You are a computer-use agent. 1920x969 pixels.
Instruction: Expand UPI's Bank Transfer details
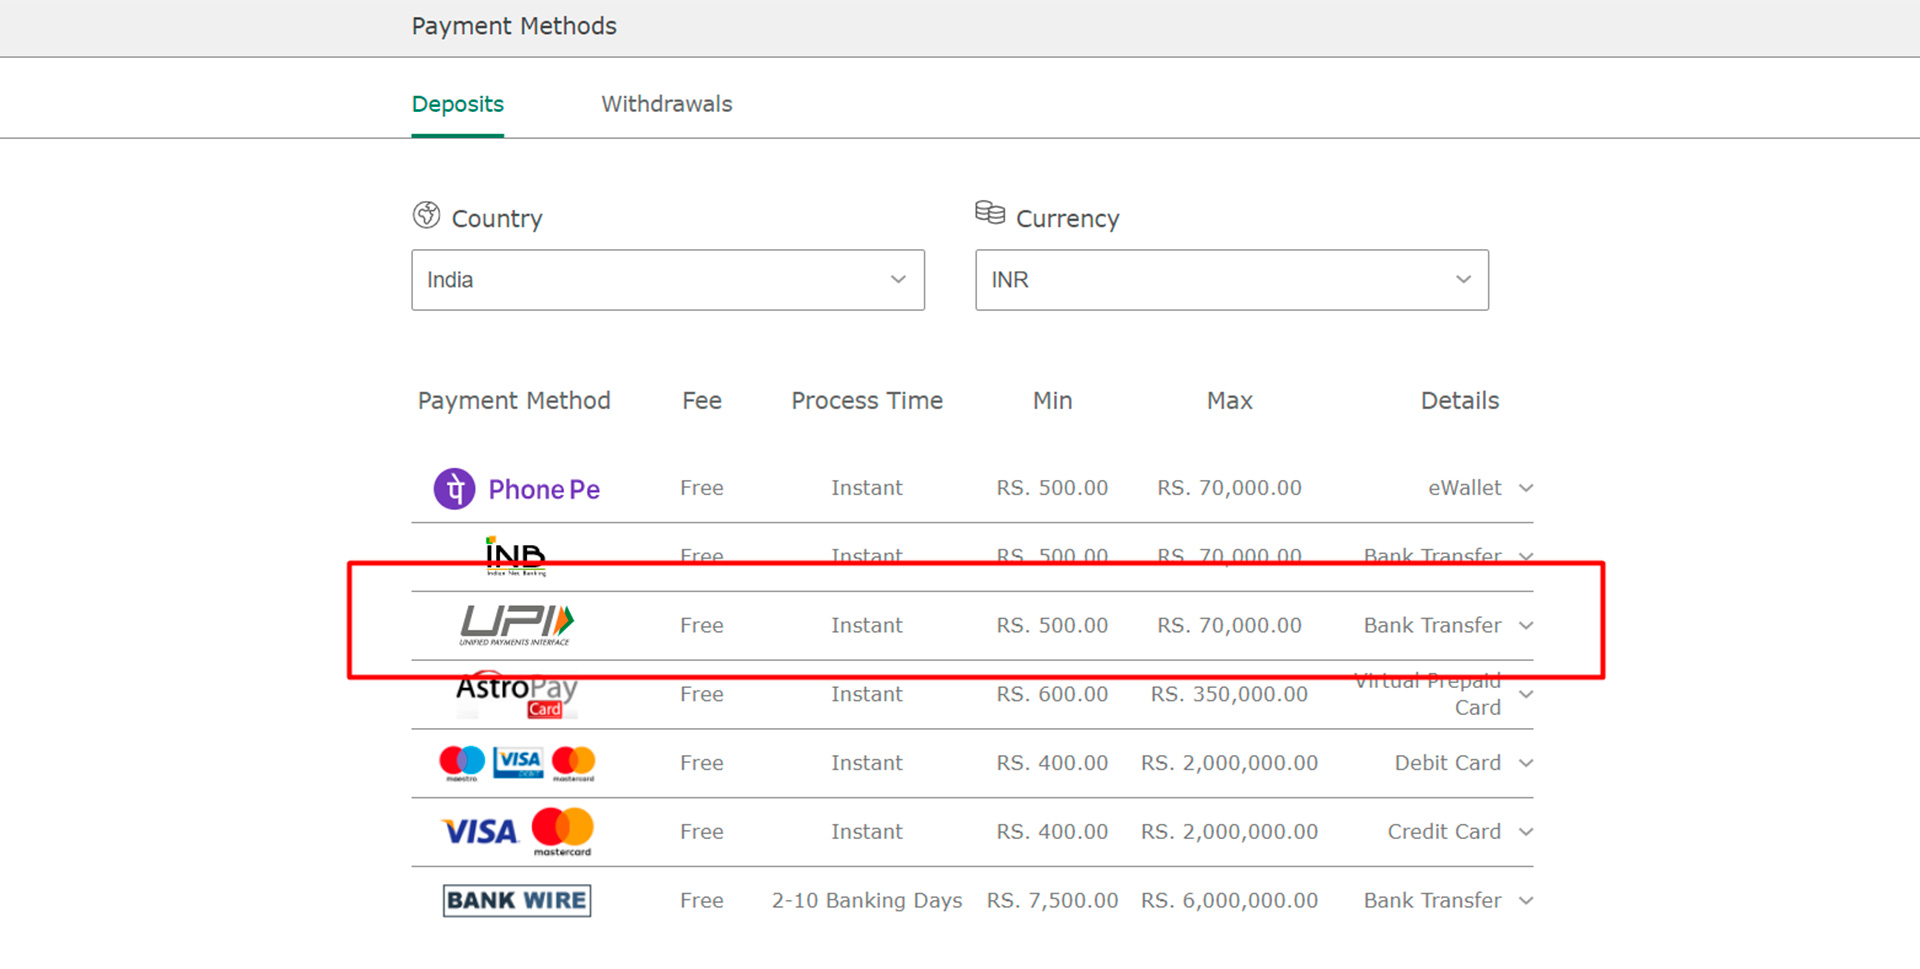[x=1525, y=625]
